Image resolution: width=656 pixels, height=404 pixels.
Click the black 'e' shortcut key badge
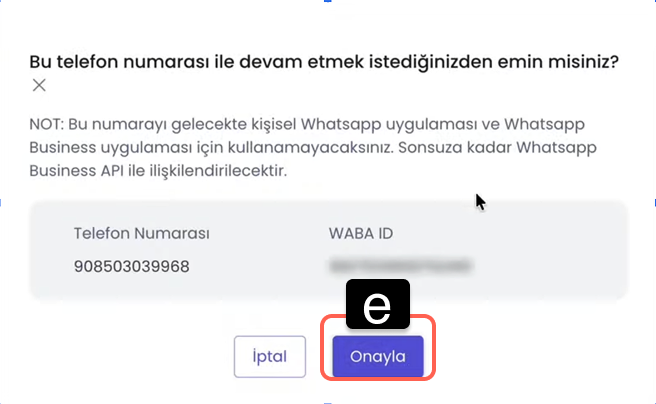click(x=377, y=305)
